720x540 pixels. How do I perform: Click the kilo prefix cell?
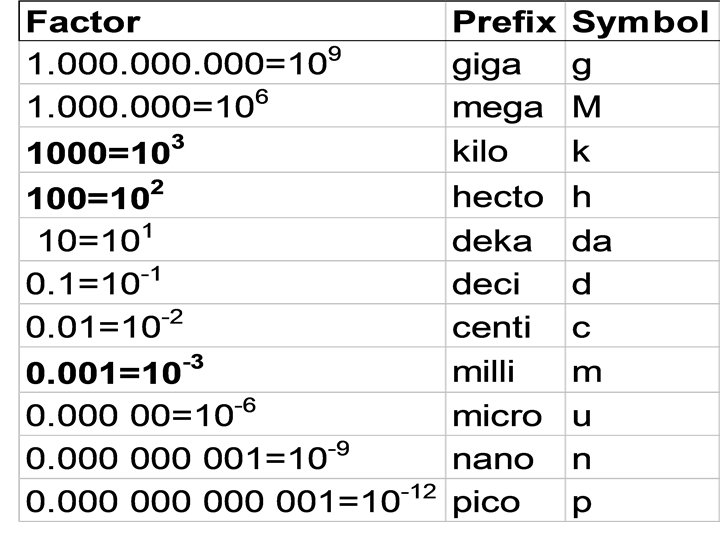[479, 152]
